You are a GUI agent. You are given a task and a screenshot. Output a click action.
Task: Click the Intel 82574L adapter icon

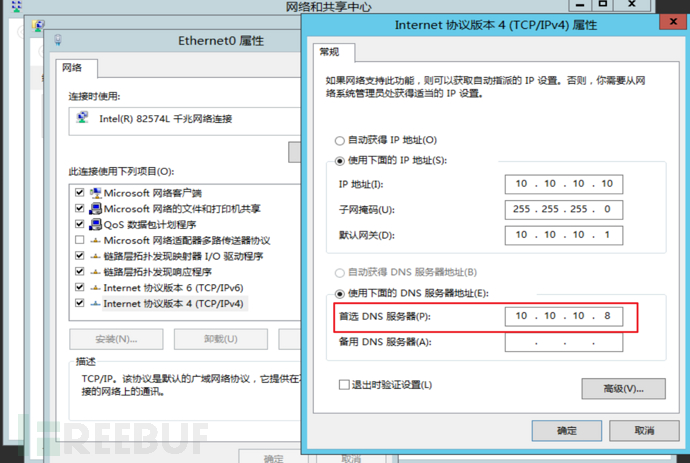coord(83,118)
